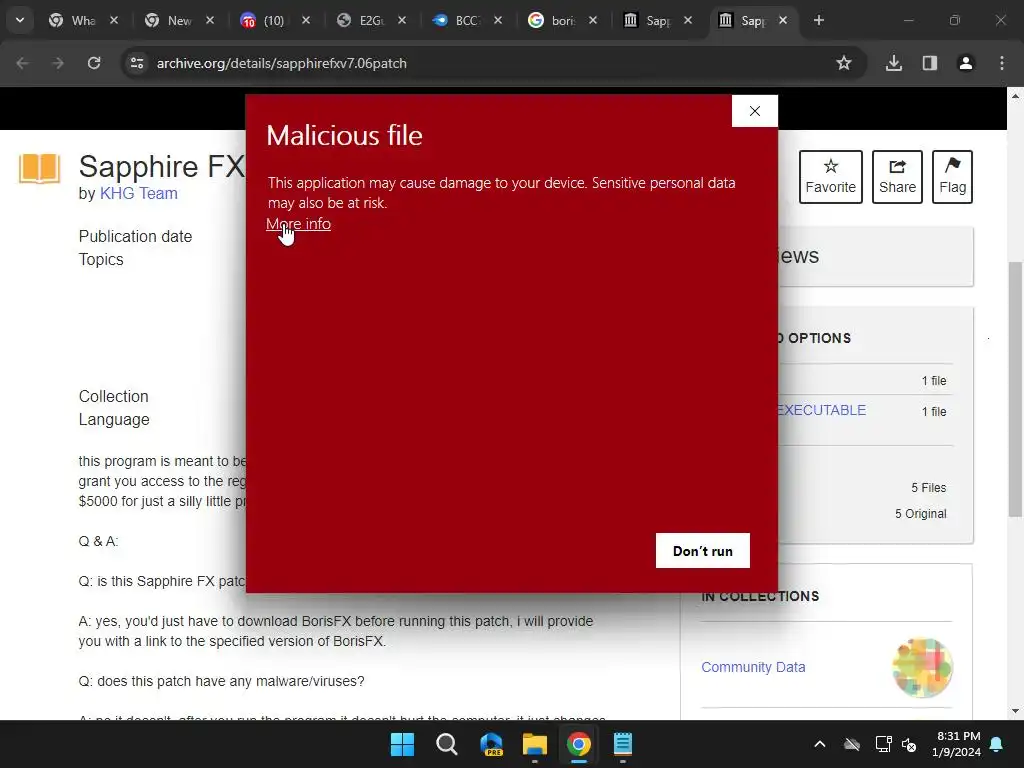Go back to the previous page

[22, 63]
